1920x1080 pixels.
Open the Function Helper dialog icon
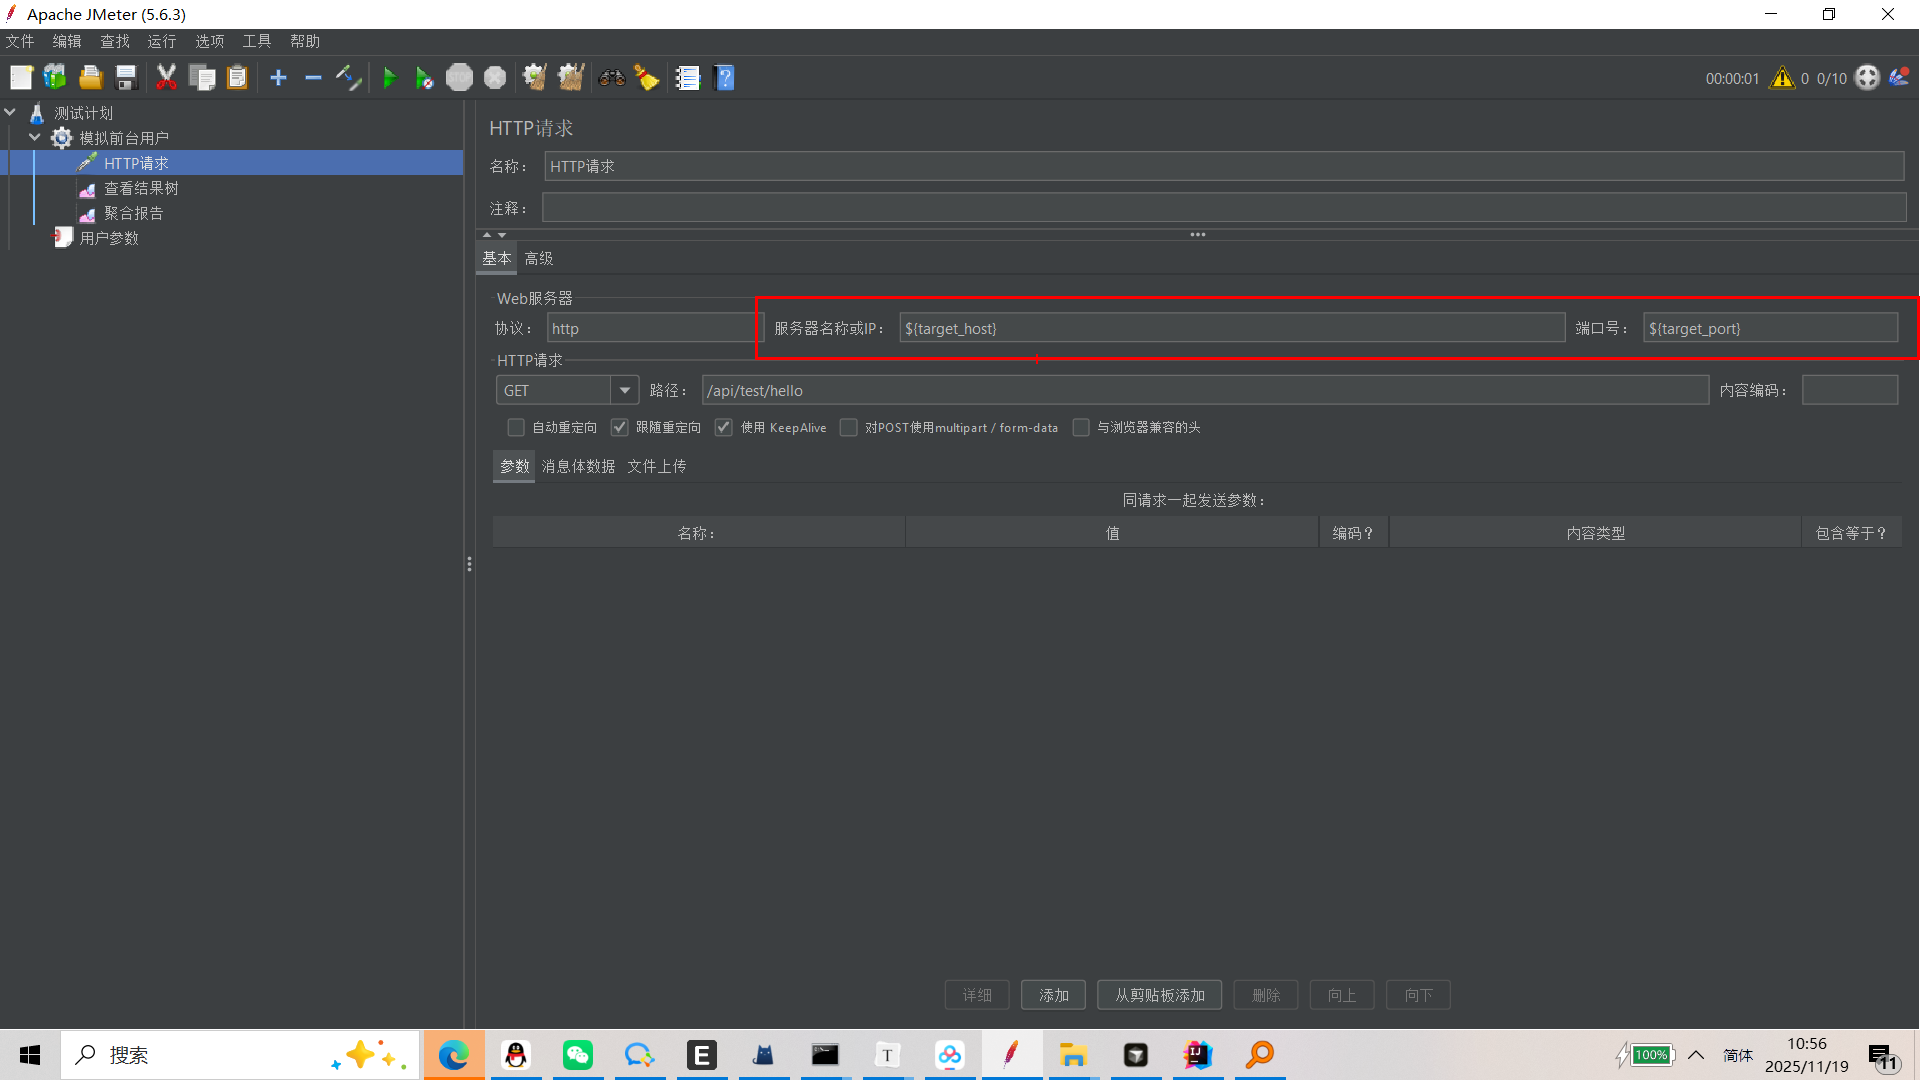pyautogui.click(x=688, y=78)
